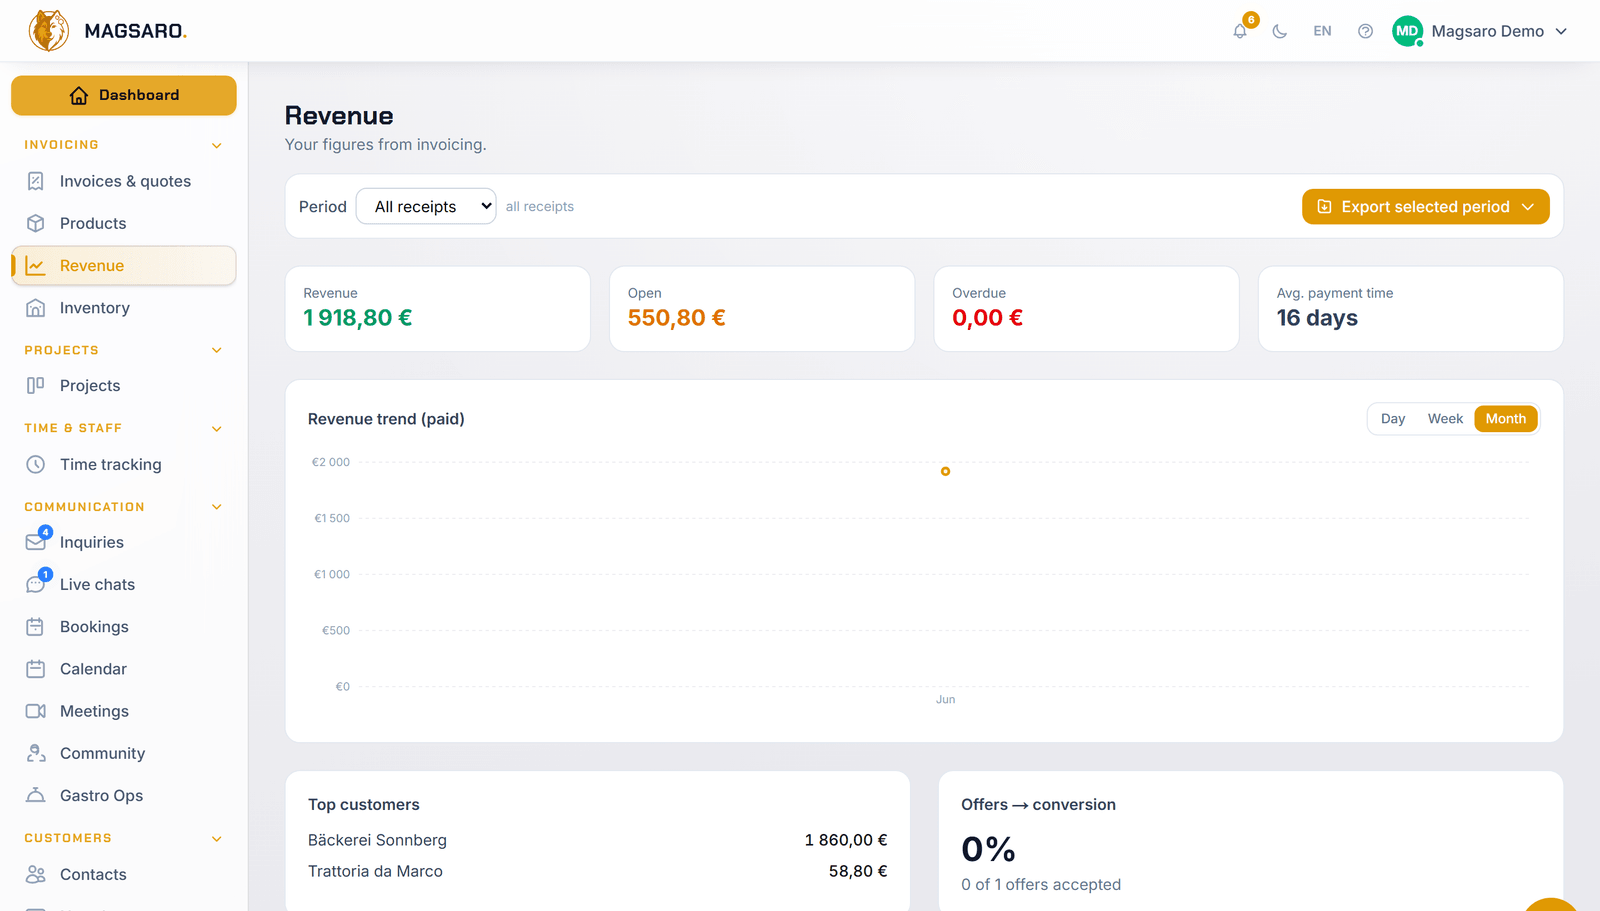This screenshot has width=1600, height=911.
Task: Click the Revenue page heading
Action: pos(339,116)
